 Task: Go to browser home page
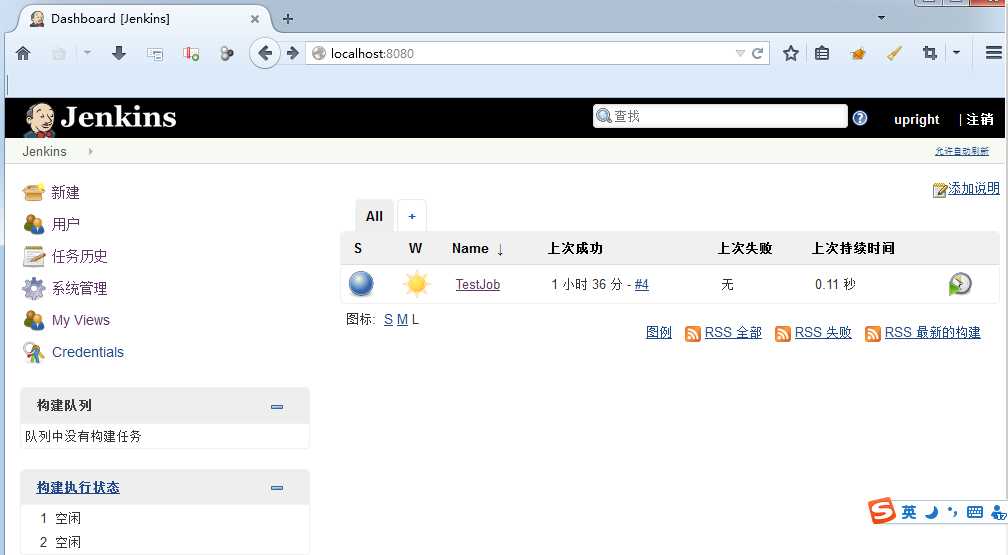click(23, 53)
